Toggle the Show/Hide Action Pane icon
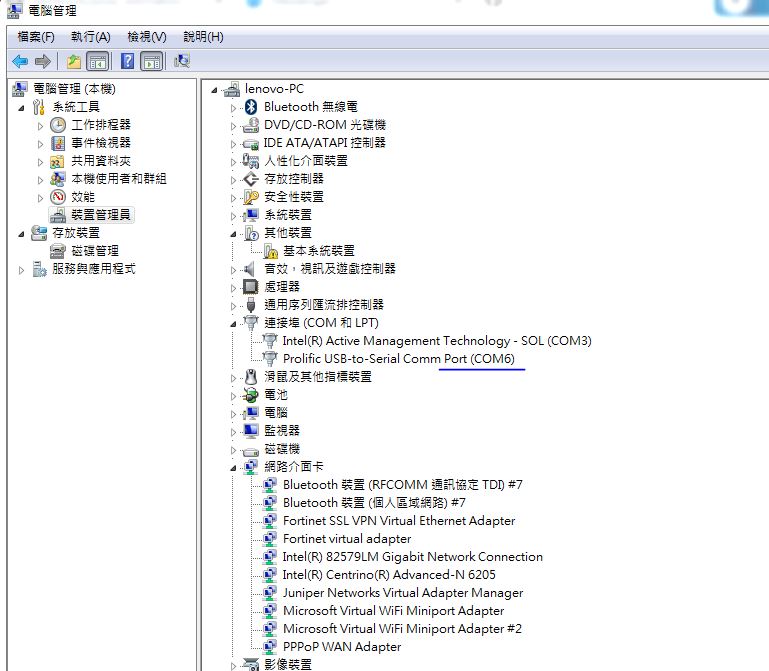Viewport: 769px width, 671px height. pos(152,61)
